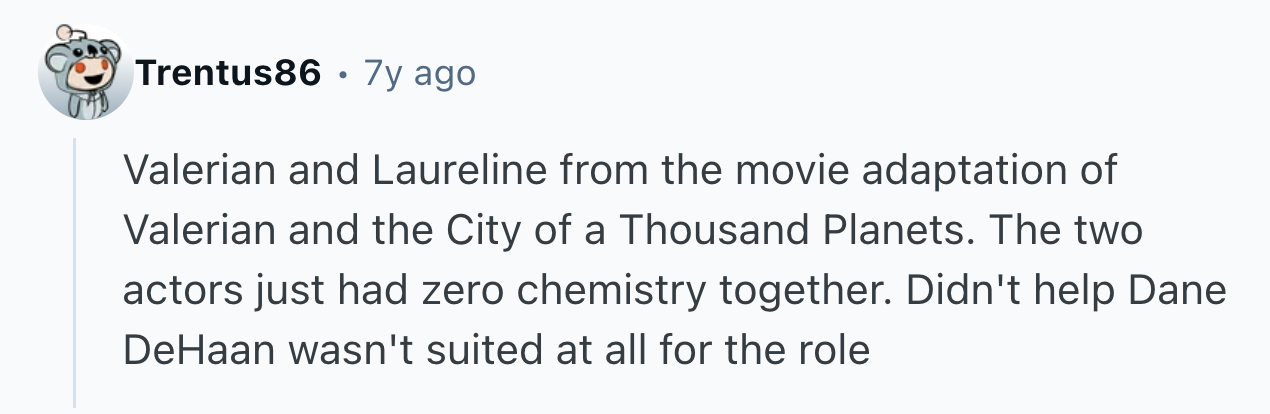This screenshot has width=1270, height=414.
Task: Click the words "The two" ending the second line
Action: tap(1084, 231)
